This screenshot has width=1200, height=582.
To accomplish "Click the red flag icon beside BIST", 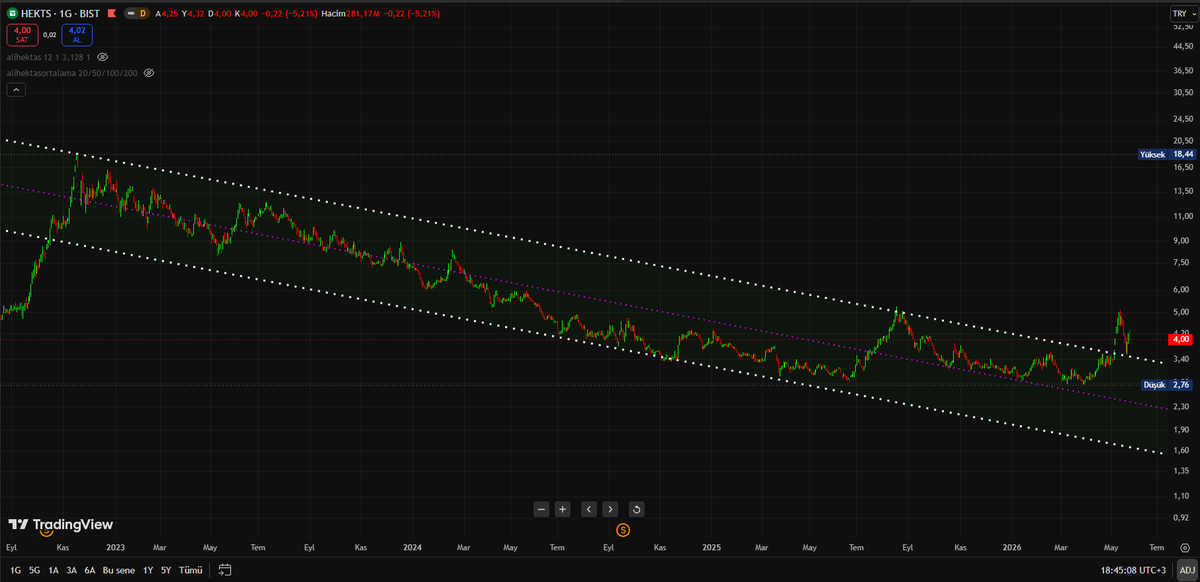I will 110,14.
